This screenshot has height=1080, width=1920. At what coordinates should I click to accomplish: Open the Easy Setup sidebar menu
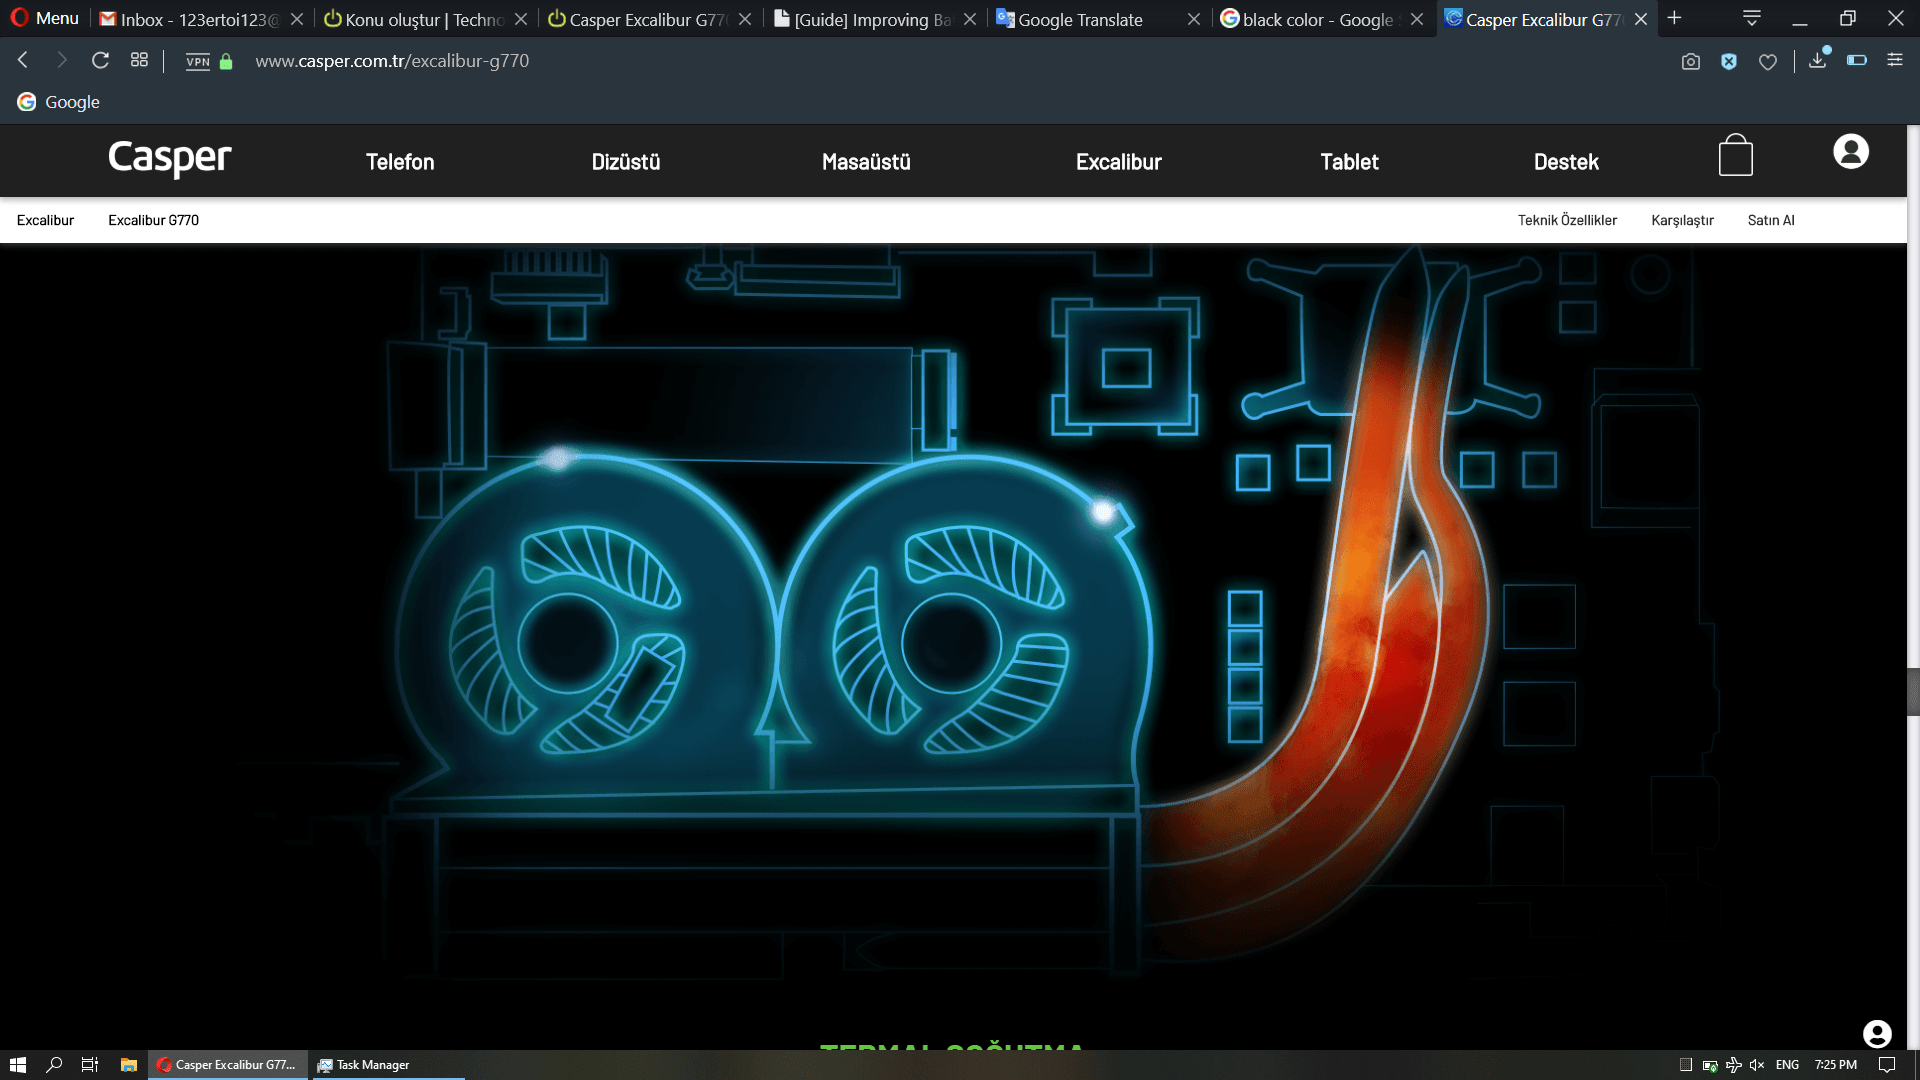pos(1894,61)
